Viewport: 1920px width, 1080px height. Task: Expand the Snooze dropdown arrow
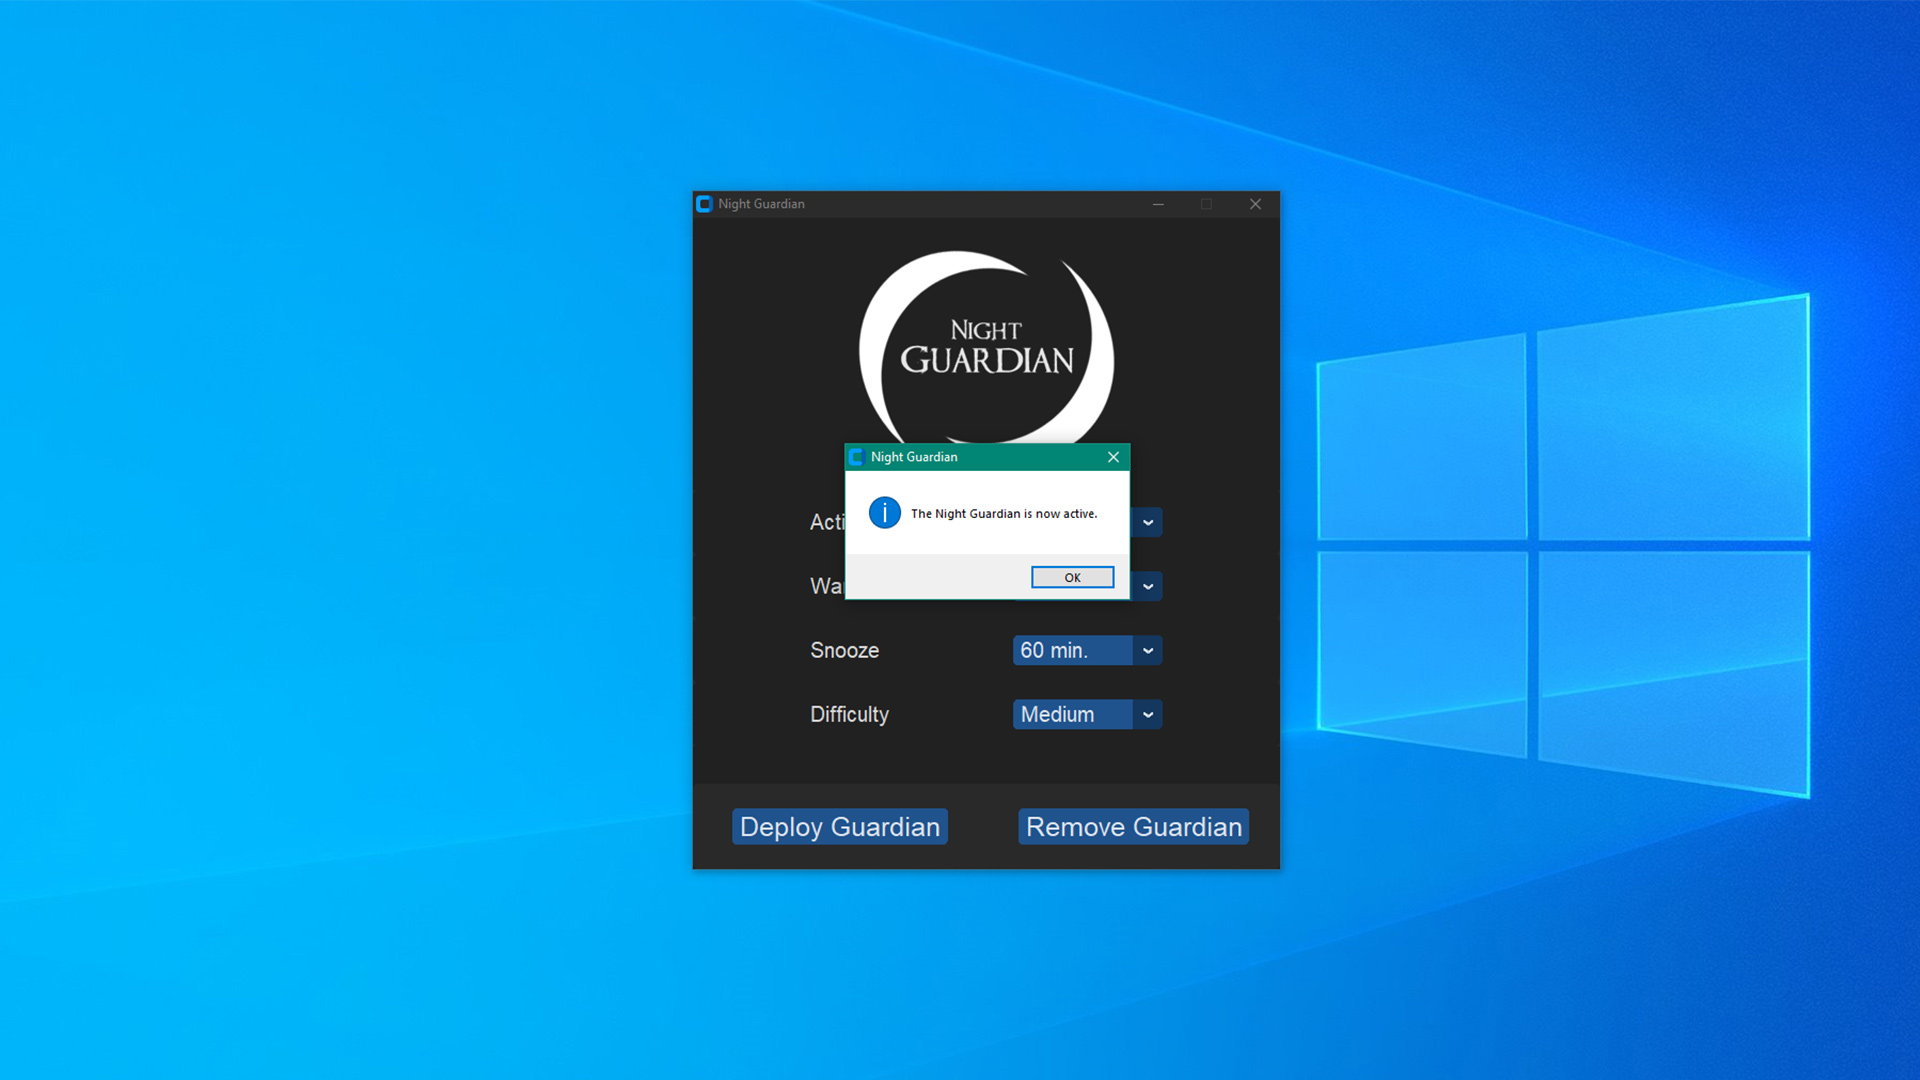[1148, 650]
